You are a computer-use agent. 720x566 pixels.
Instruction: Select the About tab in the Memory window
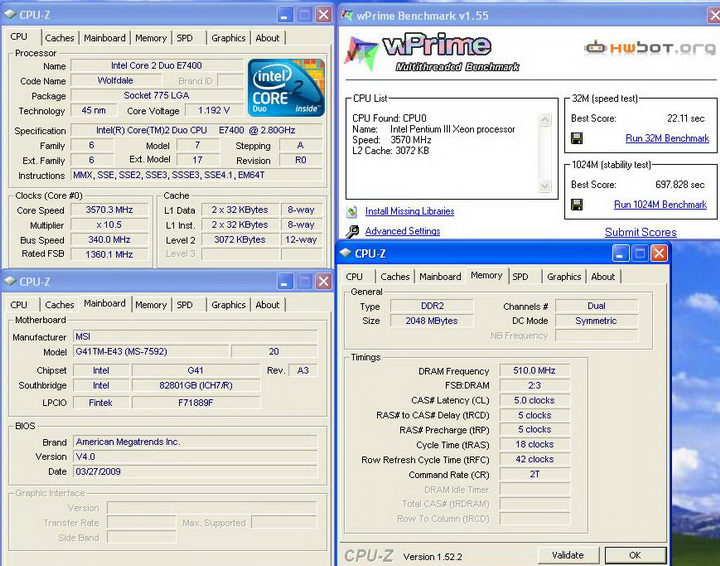[x=603, y=277]
